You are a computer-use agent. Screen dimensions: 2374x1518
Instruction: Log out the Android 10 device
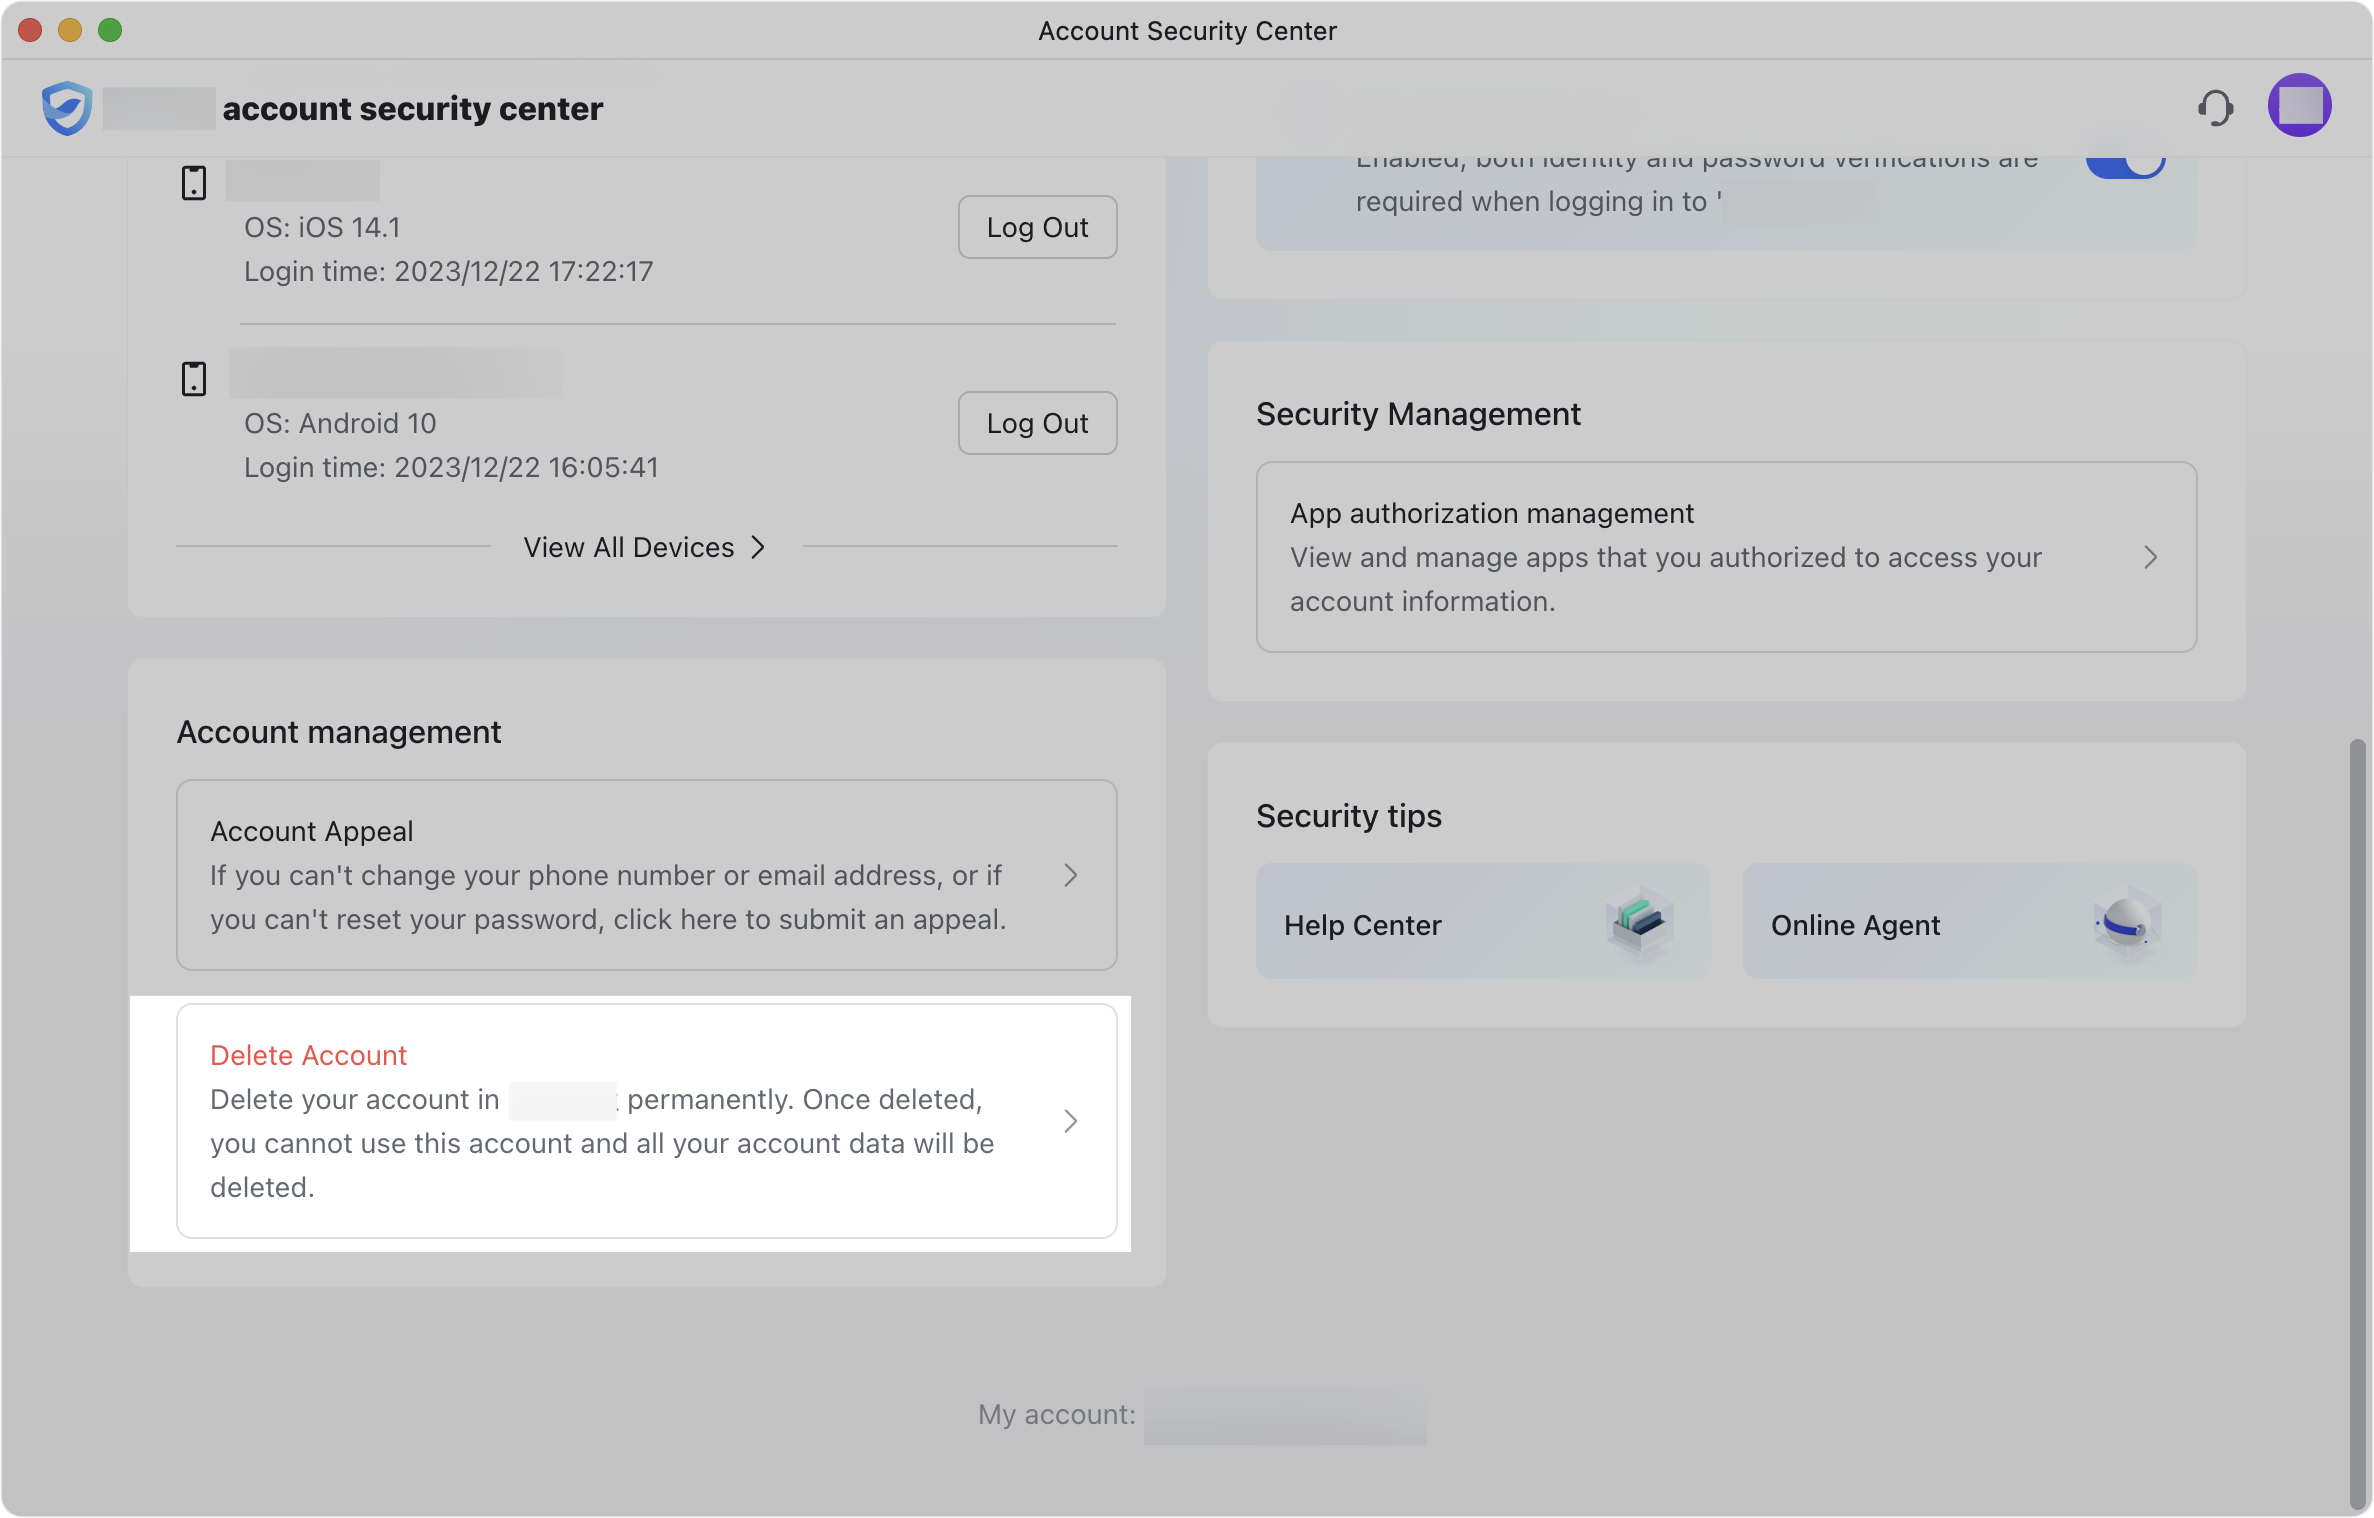click(x=1037, y=423)
